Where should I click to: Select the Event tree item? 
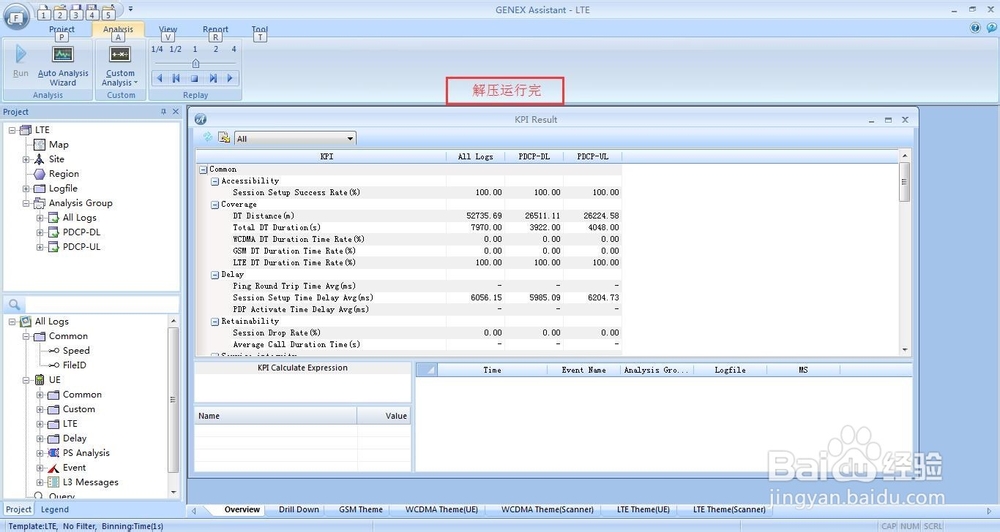(x=74, y=468)
